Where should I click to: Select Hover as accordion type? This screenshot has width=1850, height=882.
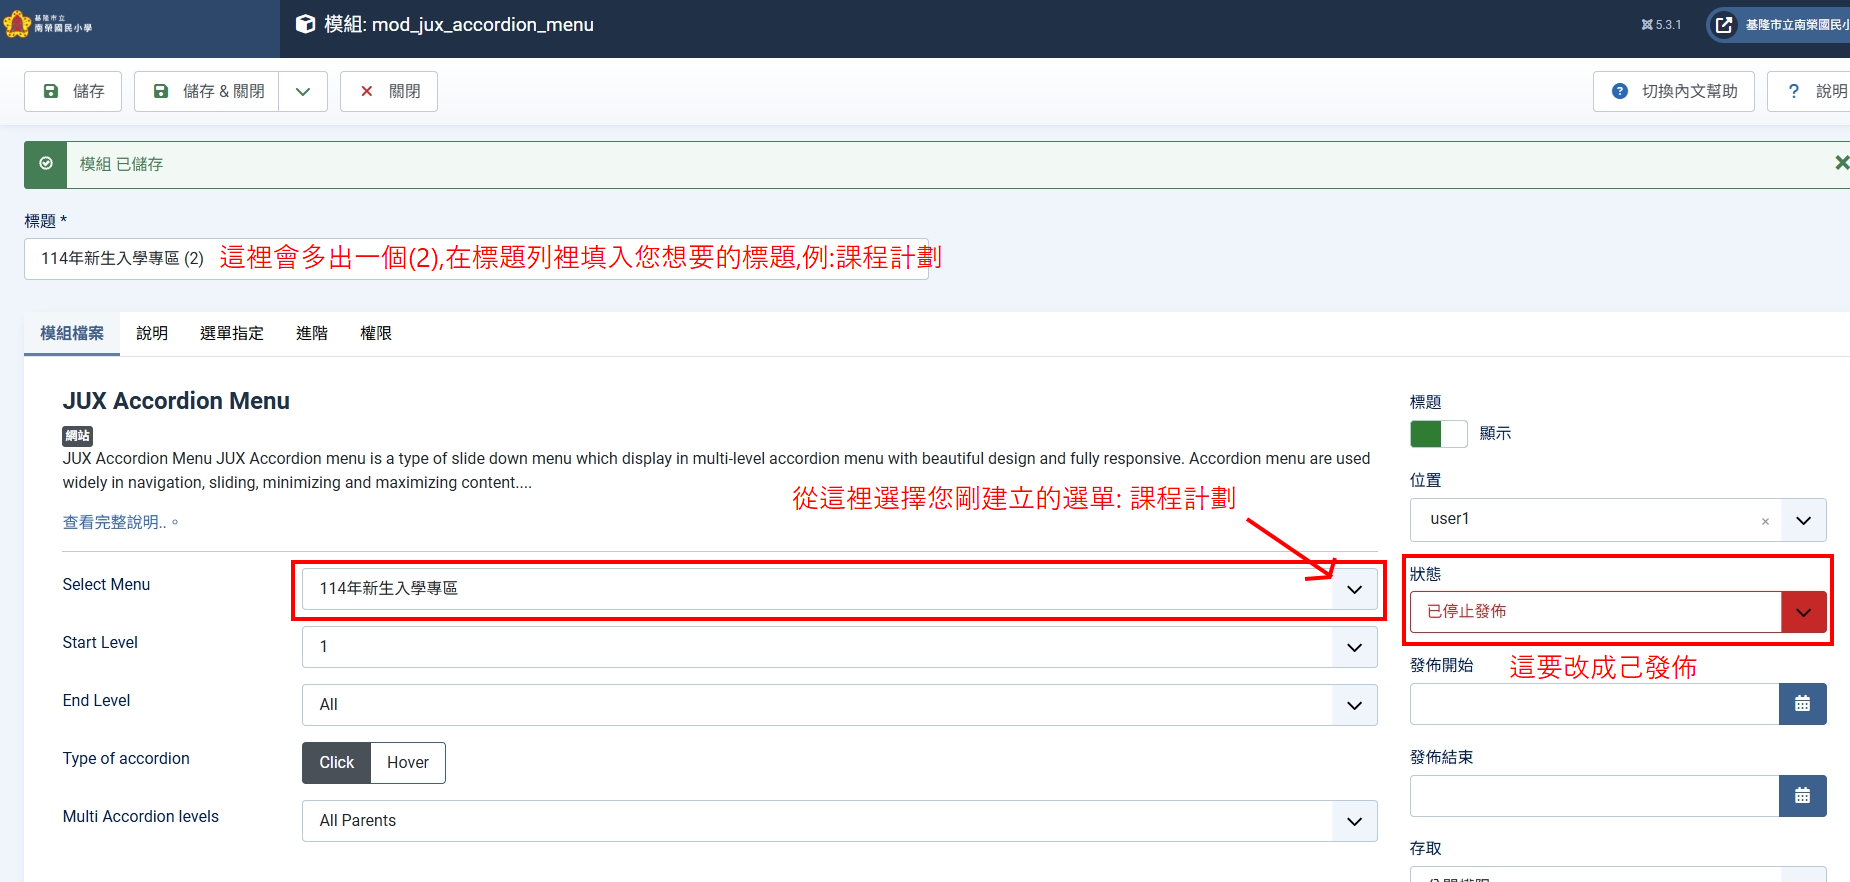(x=408, y=763)
